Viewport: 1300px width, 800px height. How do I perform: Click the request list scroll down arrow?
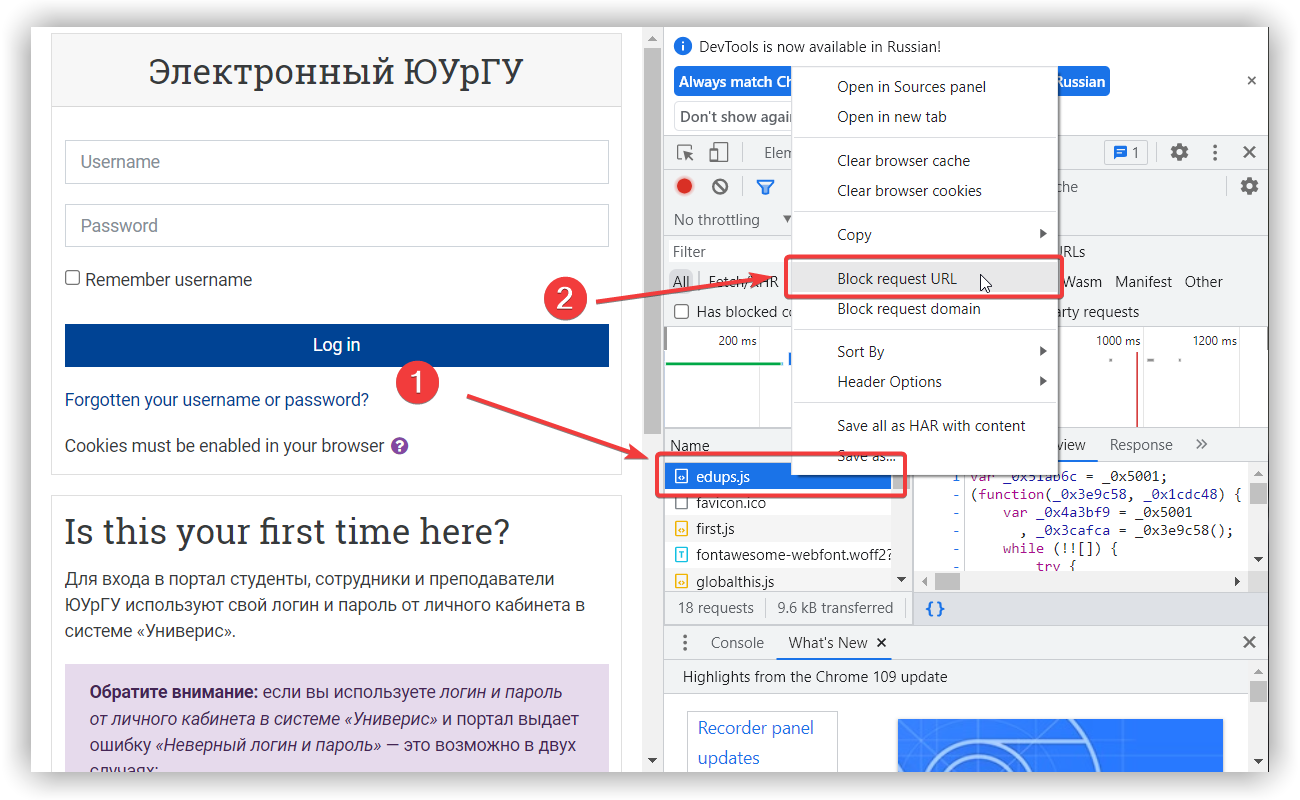pos(901,580)
